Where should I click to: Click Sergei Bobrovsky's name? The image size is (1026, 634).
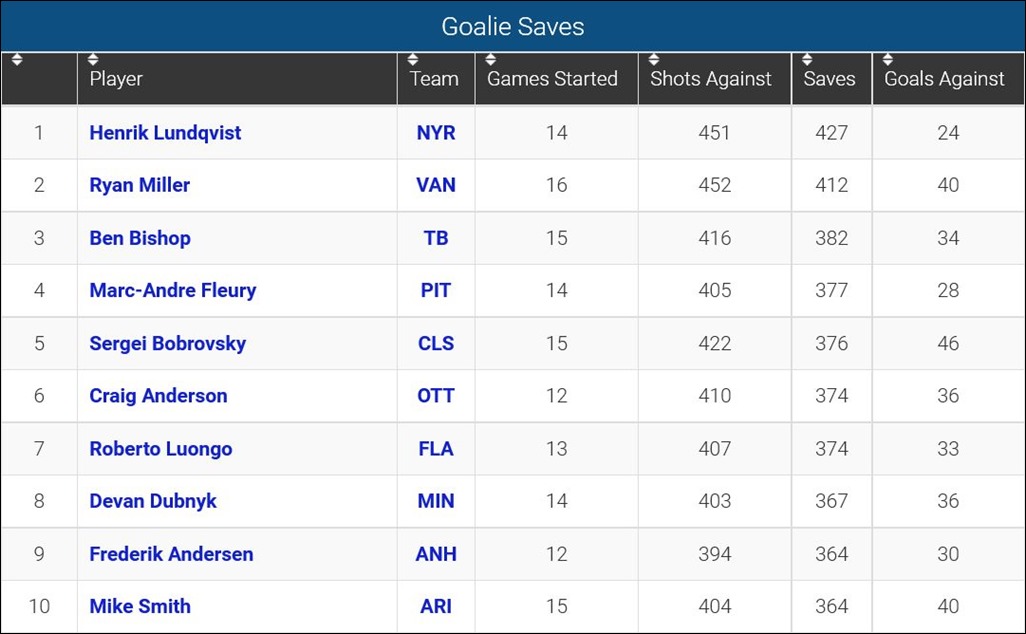(x=165, y=342)
